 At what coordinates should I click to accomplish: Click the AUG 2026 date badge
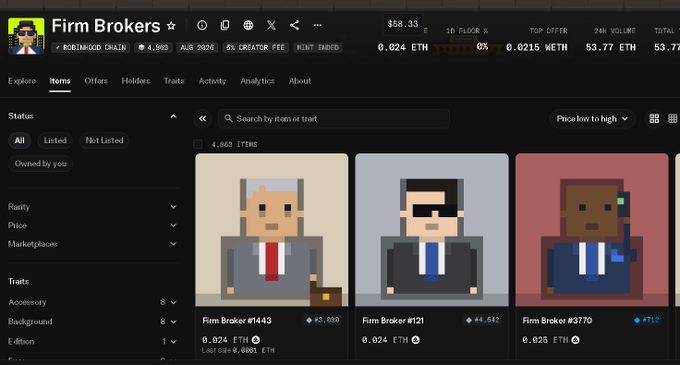pyautogui.click(x=197, y=48)
